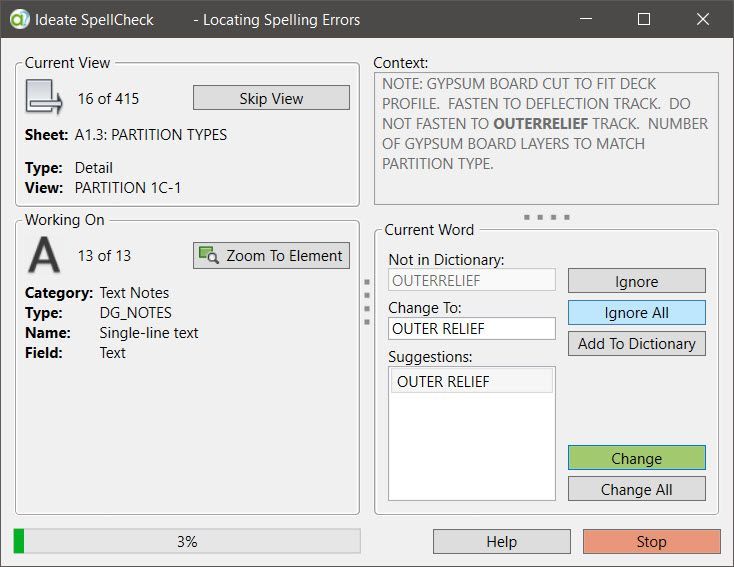Click the Change To input field

pyautogui.click(x=472, y=329)
